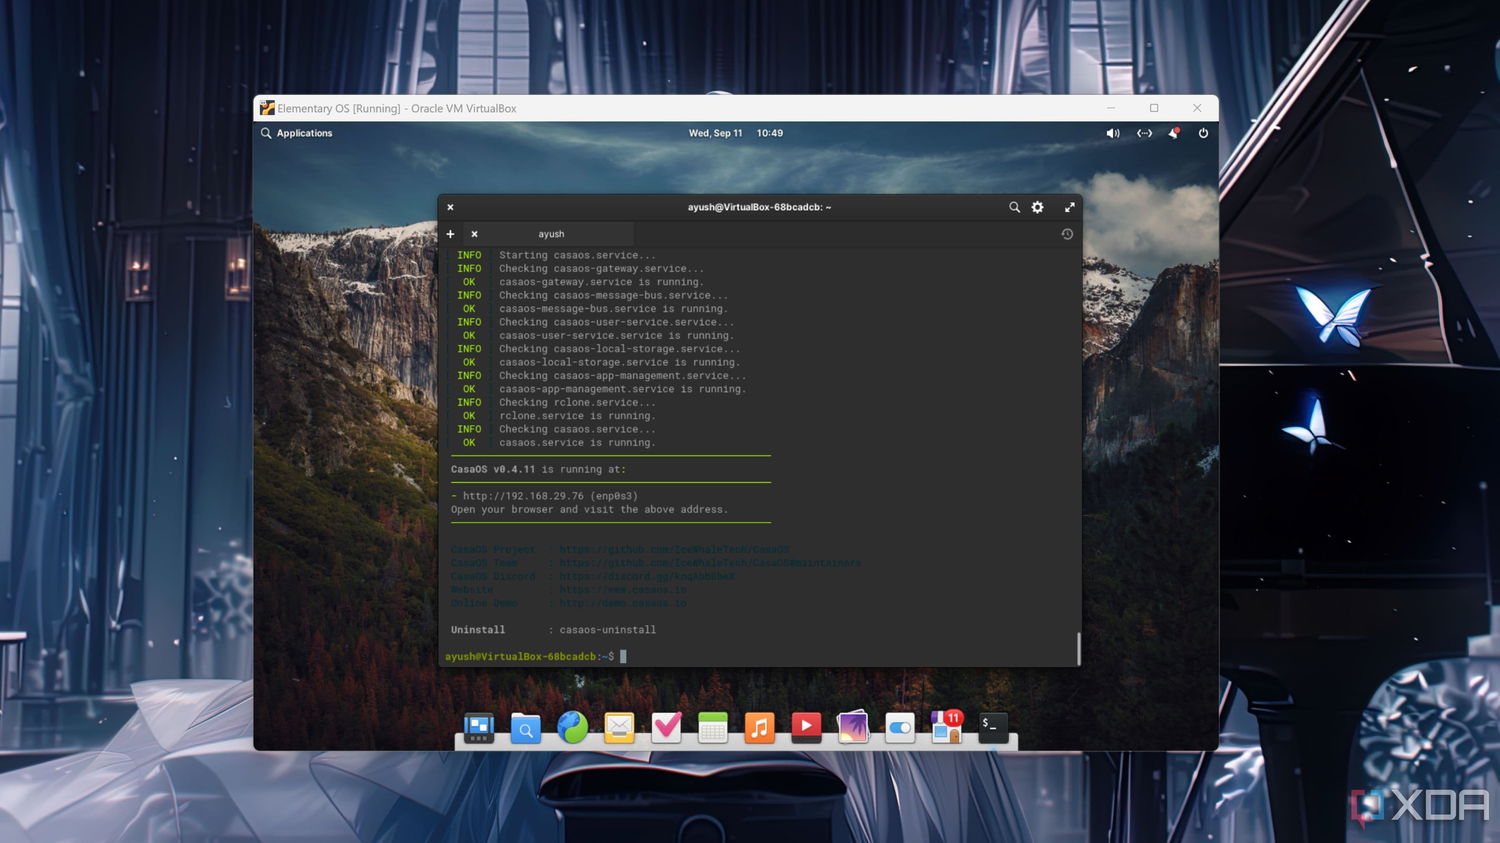Viewport: 1500px width, 843px height.
Task: Close the 'ayush' terminal tab
Action: click(474, 234)
